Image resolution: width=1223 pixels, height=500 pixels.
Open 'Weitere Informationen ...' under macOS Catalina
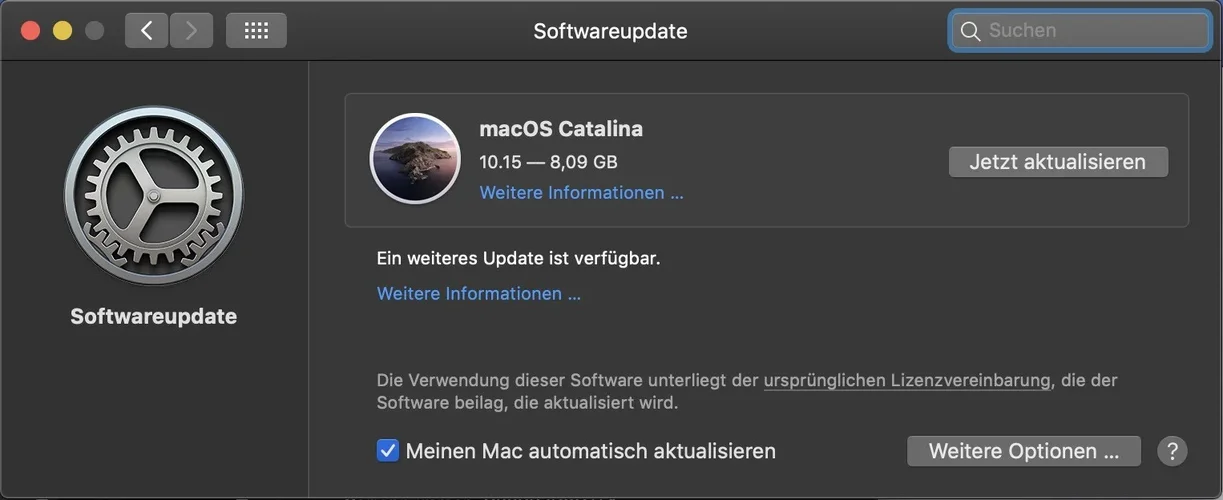pos(581,193)
